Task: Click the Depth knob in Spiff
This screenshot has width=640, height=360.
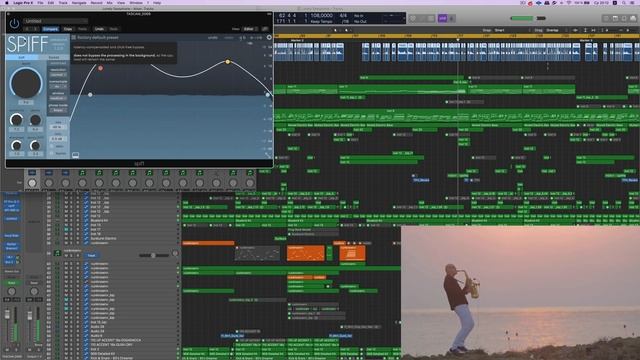Action: (26, 83)
